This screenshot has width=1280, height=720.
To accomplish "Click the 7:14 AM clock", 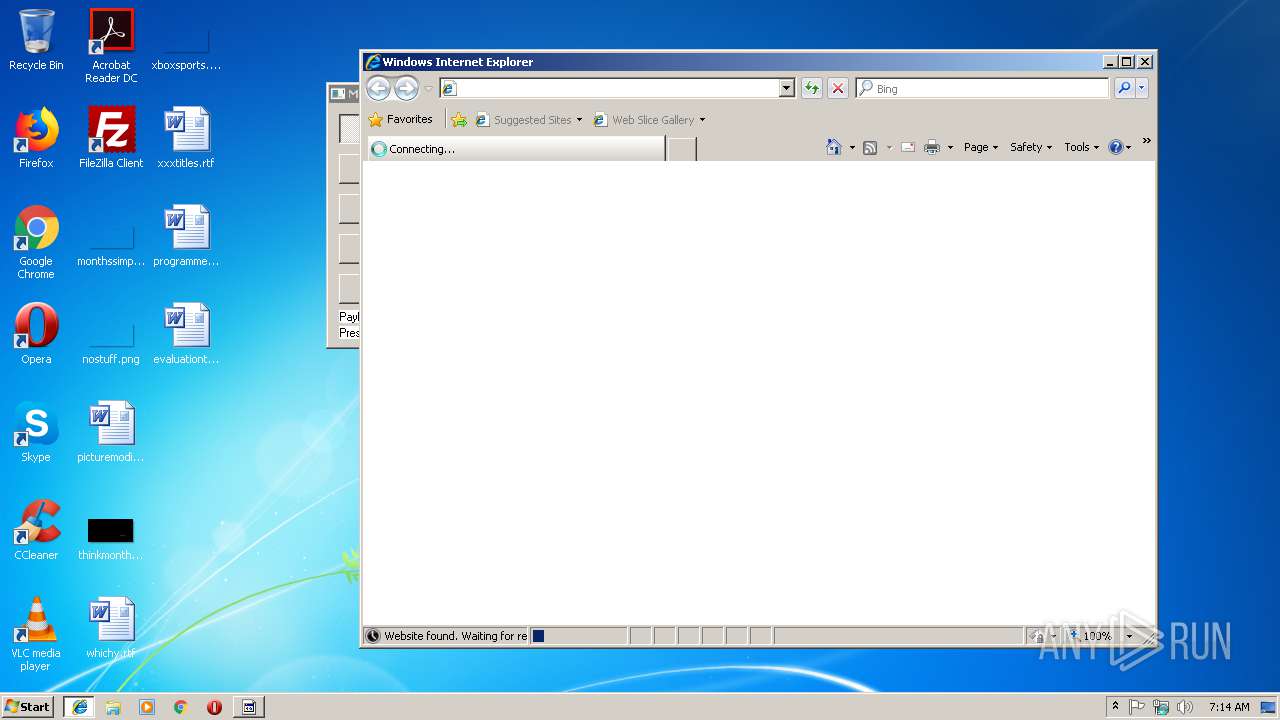I will click(1229, 707).
